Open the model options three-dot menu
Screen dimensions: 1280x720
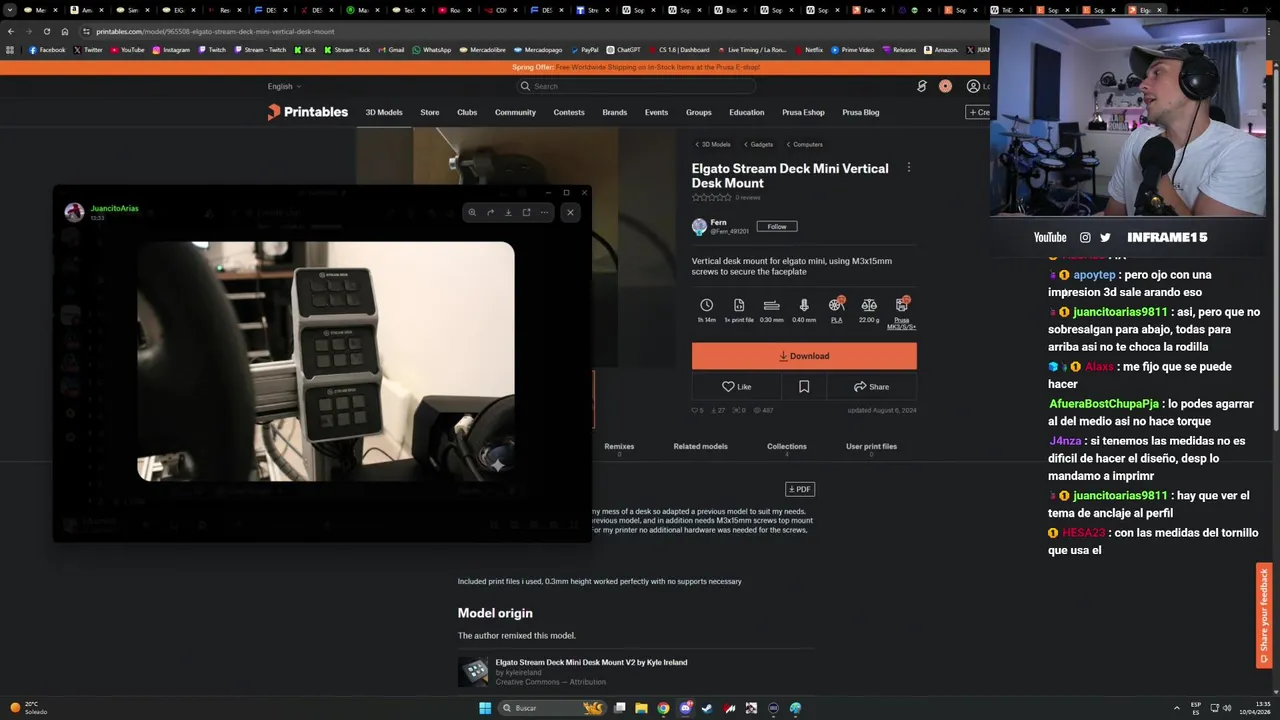point(908,168)
